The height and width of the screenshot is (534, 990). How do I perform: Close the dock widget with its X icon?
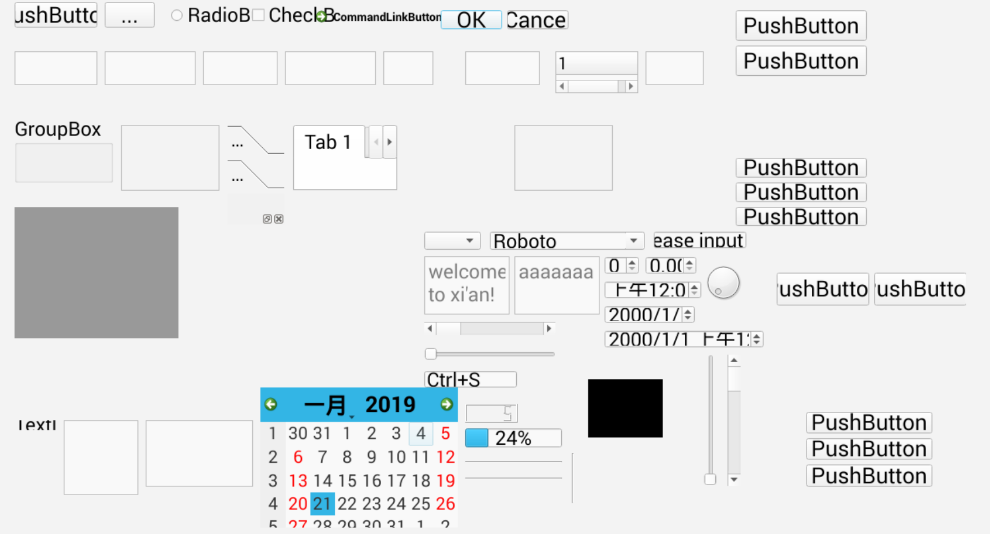[278, 219]
